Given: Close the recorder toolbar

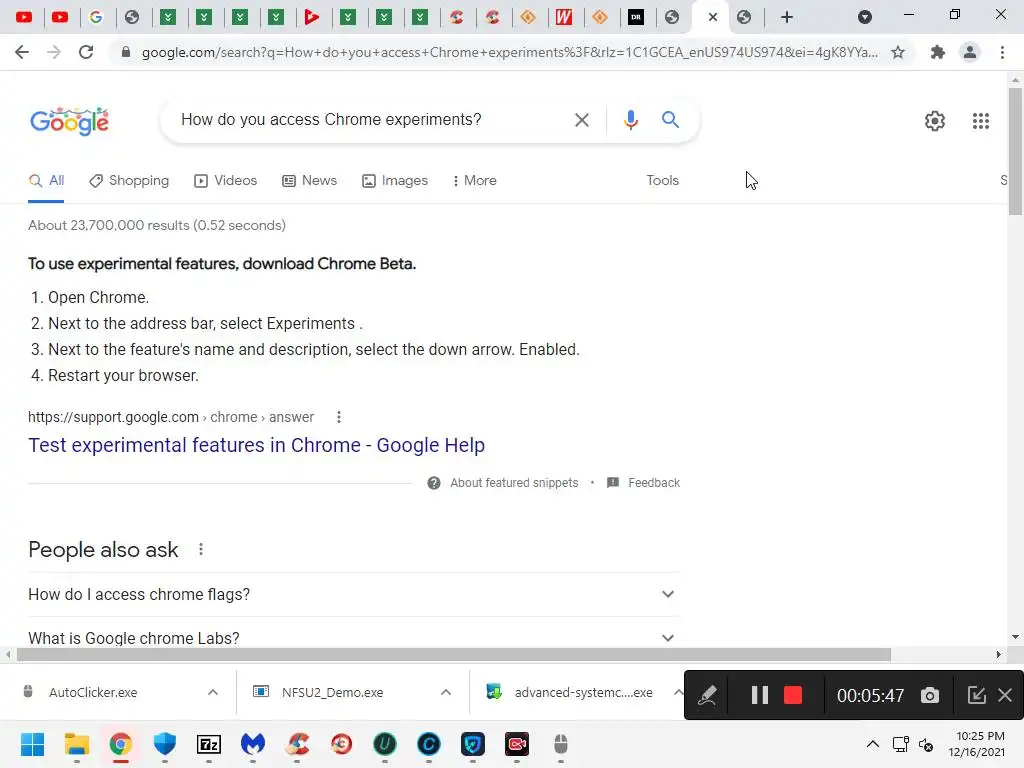Looking at the screenshot, I should click(x=1005, y=695).
